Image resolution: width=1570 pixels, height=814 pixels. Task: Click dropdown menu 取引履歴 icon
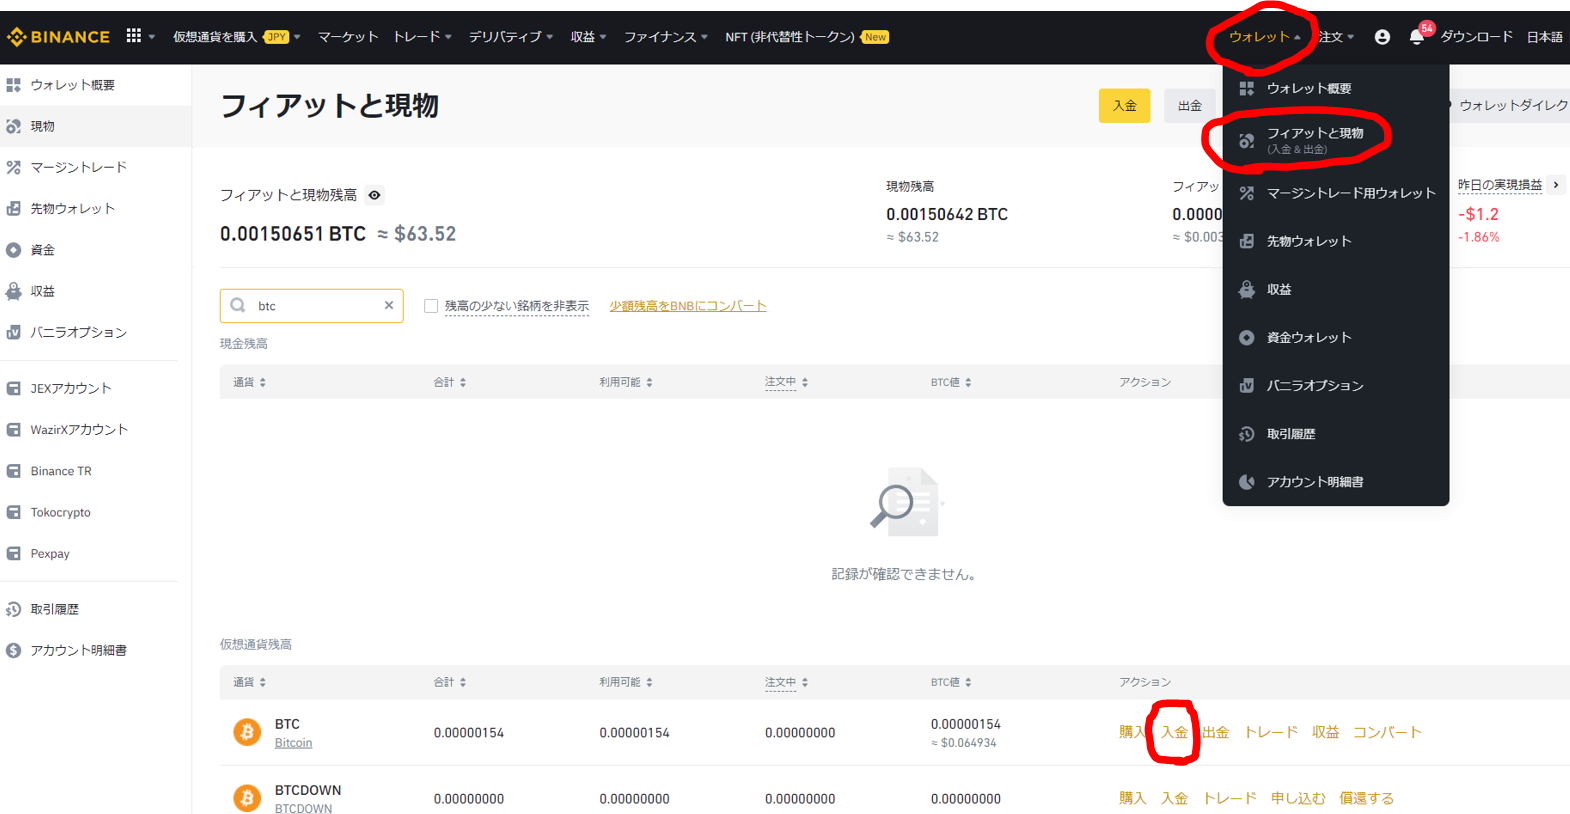[1247, 434]
